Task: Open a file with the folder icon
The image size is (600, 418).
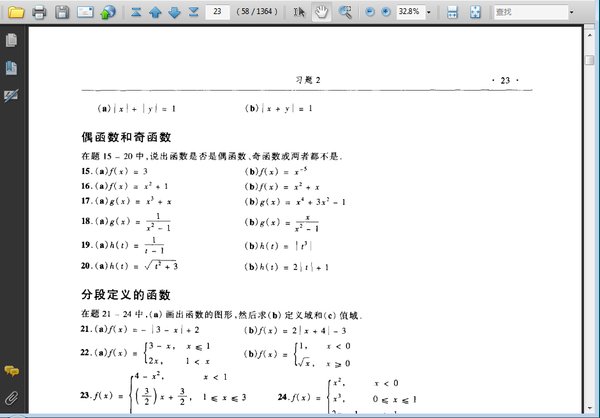Action: click(x=16, y=12)
